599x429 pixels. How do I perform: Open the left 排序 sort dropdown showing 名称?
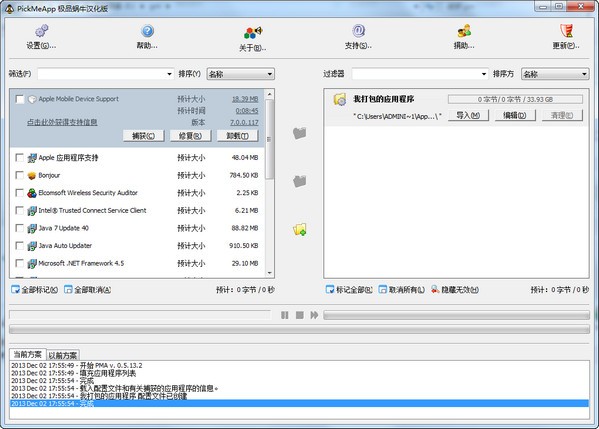[x=241, y=74]
